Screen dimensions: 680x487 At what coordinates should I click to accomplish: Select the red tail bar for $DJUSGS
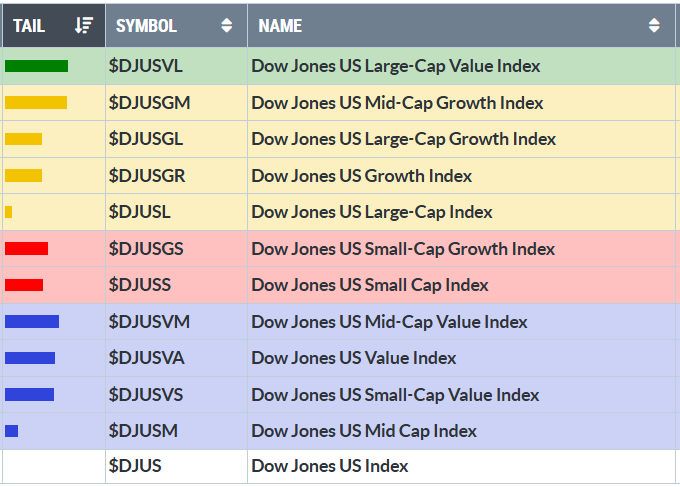tap(26, 248)
